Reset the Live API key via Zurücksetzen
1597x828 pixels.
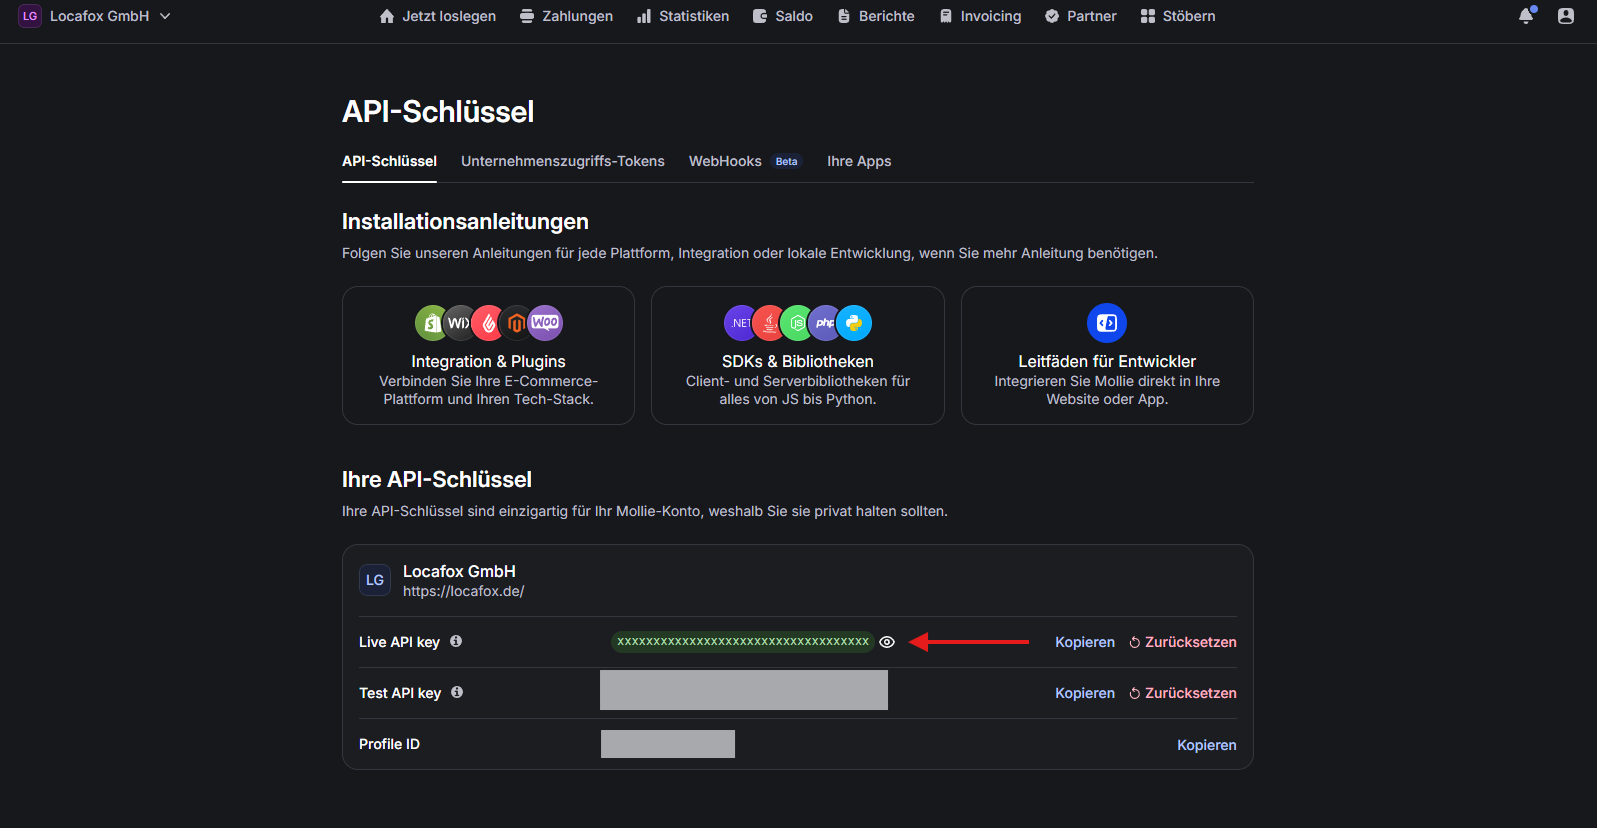point(1183,642)
